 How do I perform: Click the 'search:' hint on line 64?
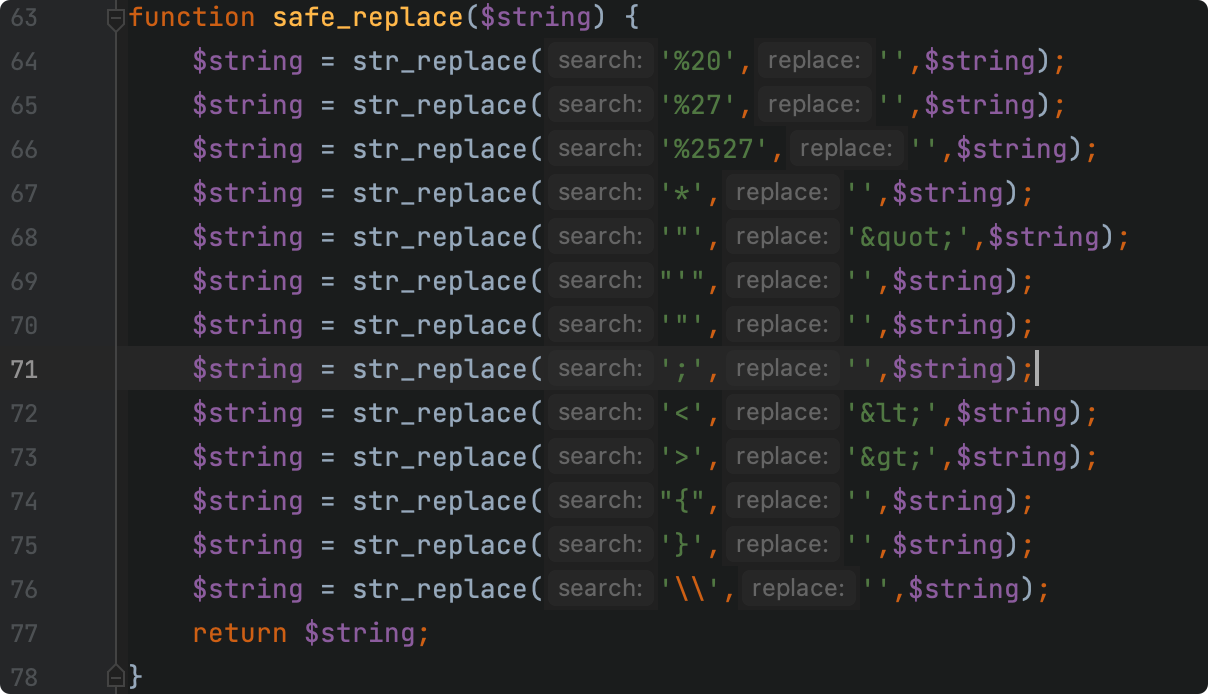click(600, 61)
